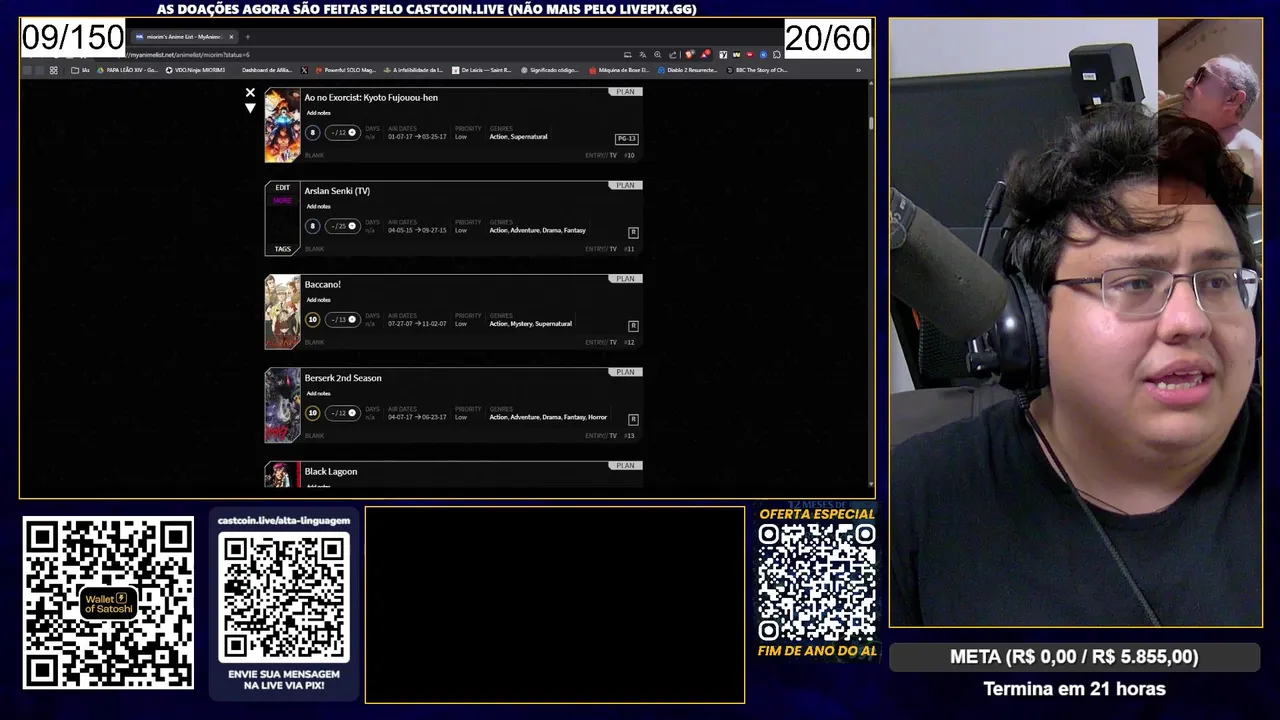1280x720 pixels.
Task: Click air dates 04-07-17 to 06-23-17
Action: click(417, 417)
